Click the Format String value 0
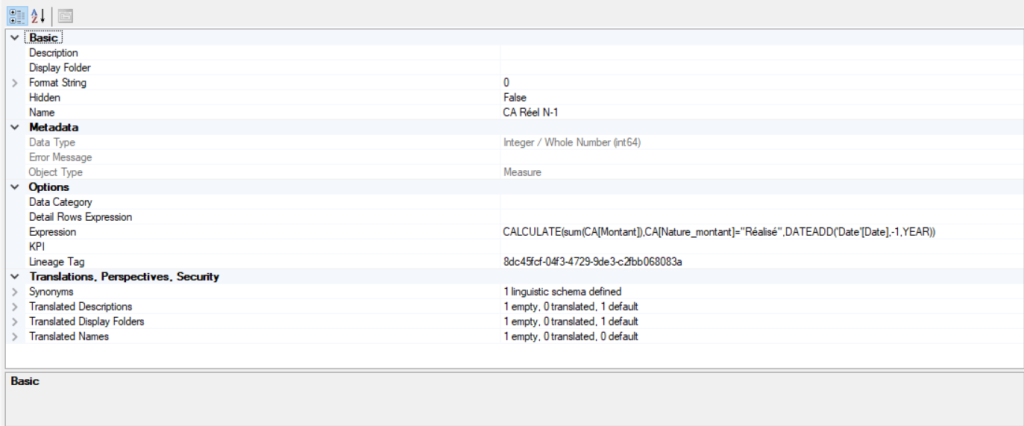The image size is (1024, 426). (506, 83)
